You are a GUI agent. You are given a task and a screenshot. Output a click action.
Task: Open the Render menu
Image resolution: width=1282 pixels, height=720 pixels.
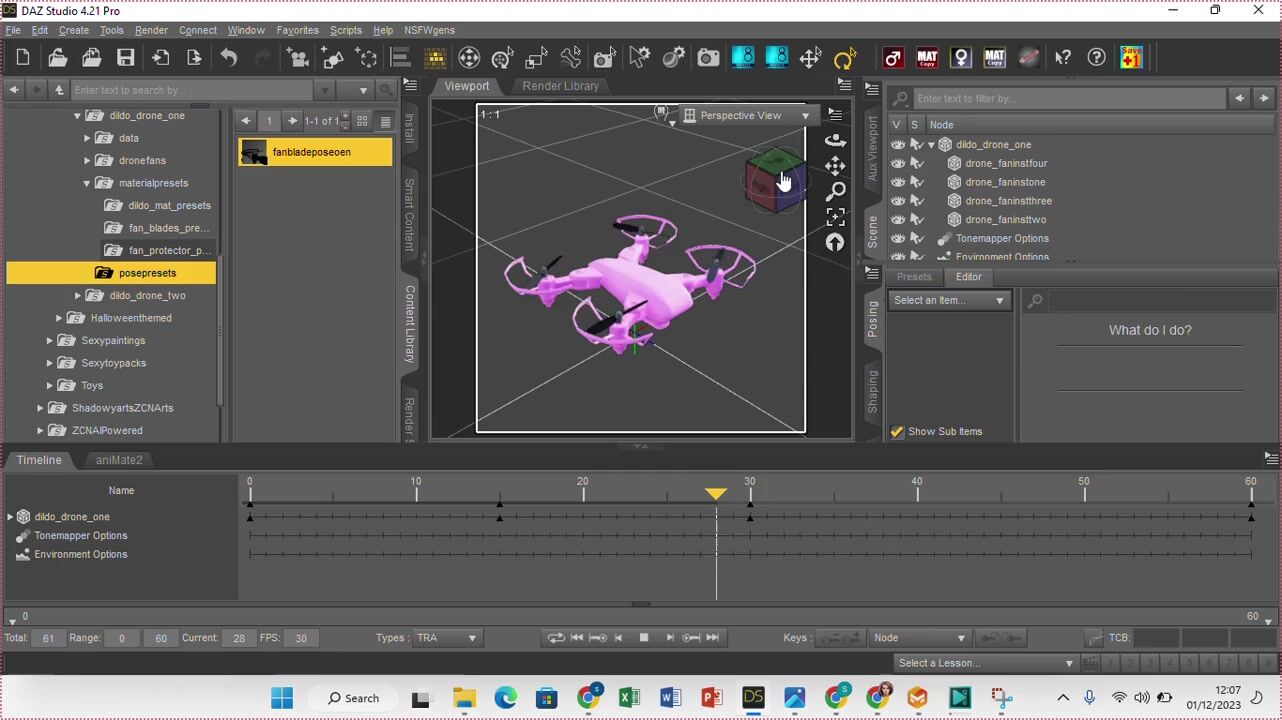tap(151, 30)
